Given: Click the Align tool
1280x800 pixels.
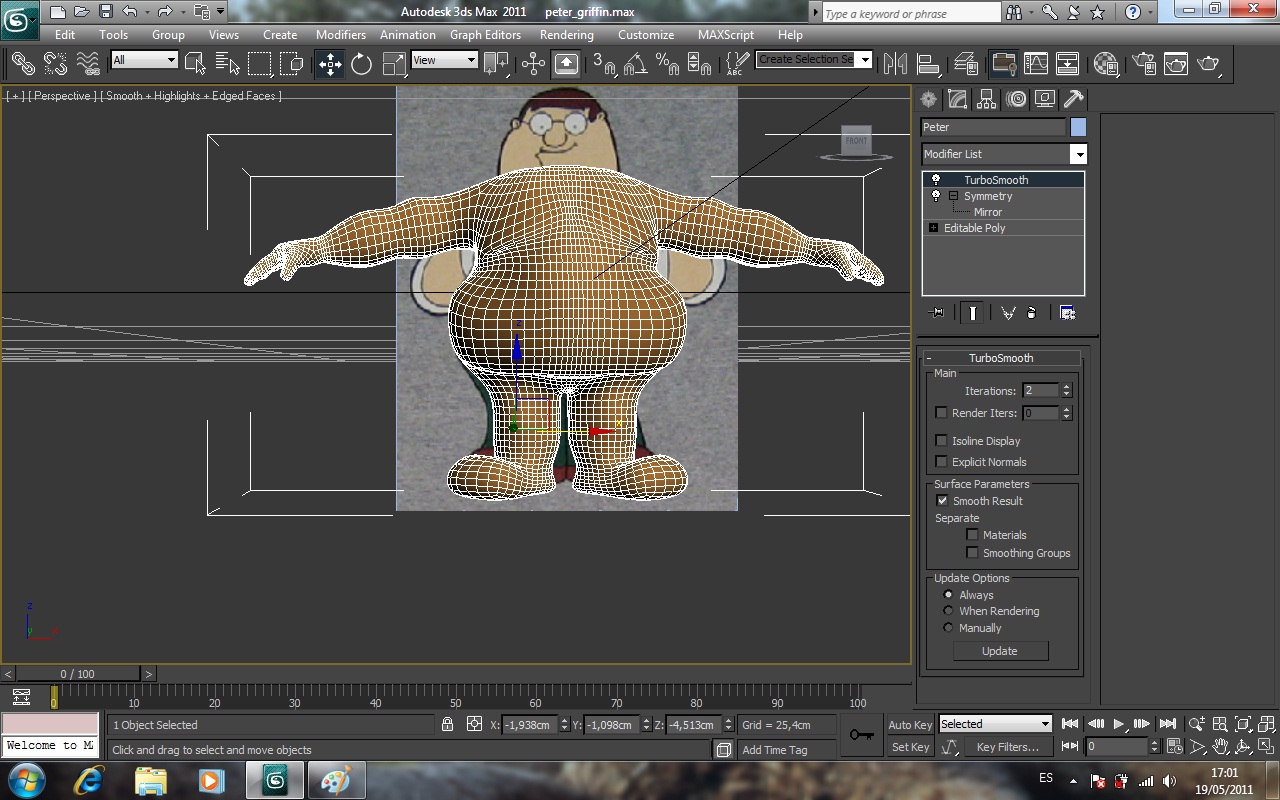Looking at the screenshot, I should [x=929, y=63].
